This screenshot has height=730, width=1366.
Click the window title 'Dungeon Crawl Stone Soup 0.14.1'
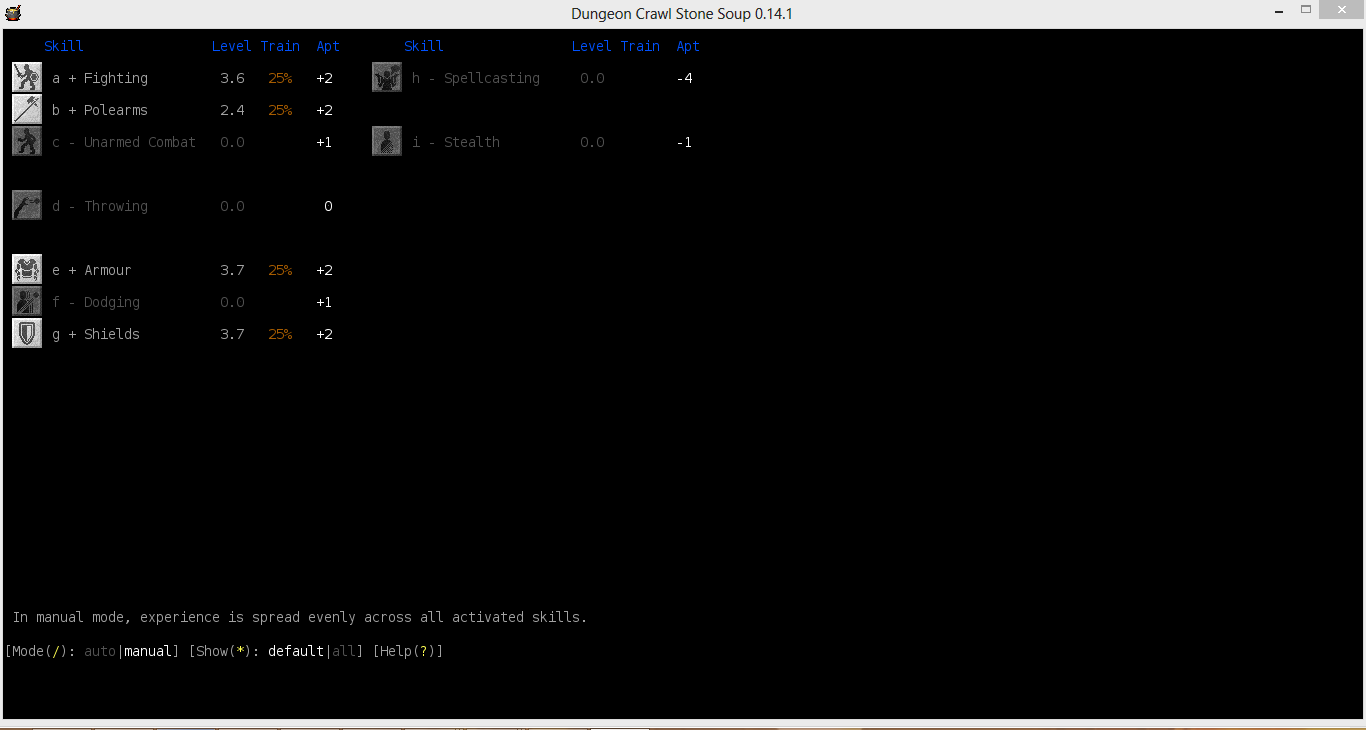click(x=682, y=14)
